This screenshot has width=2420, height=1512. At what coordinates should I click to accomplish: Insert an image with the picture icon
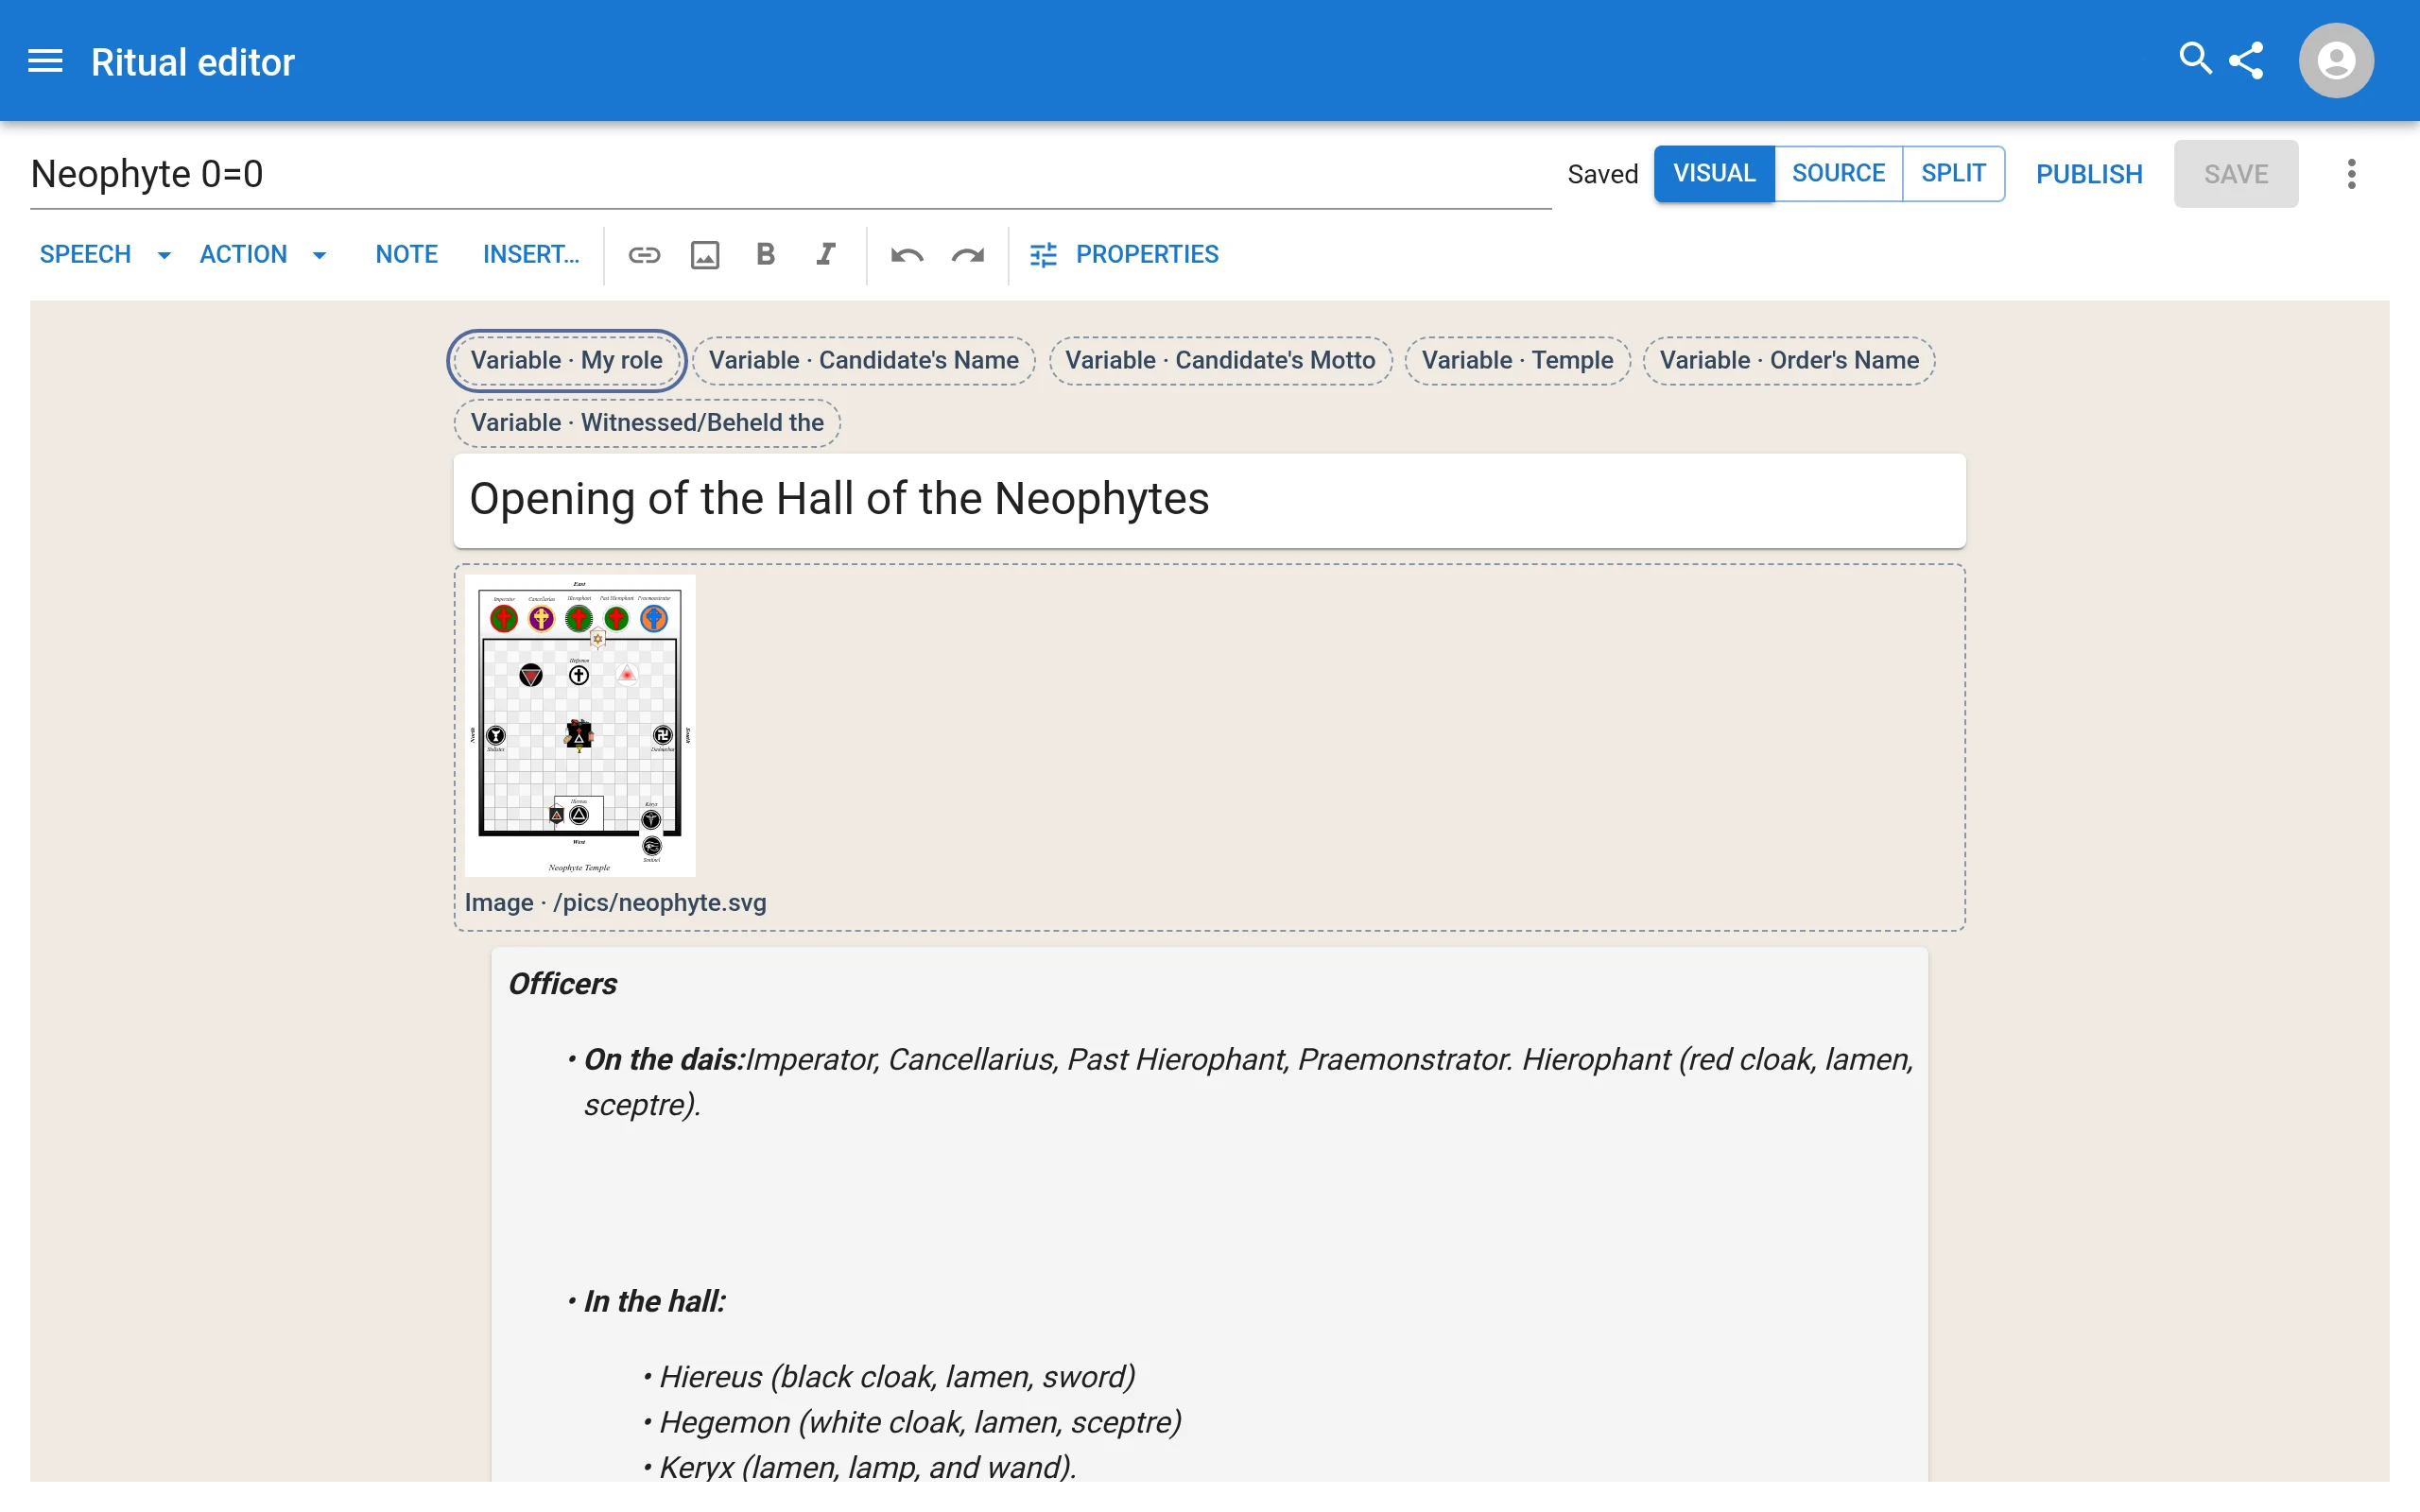705,255
